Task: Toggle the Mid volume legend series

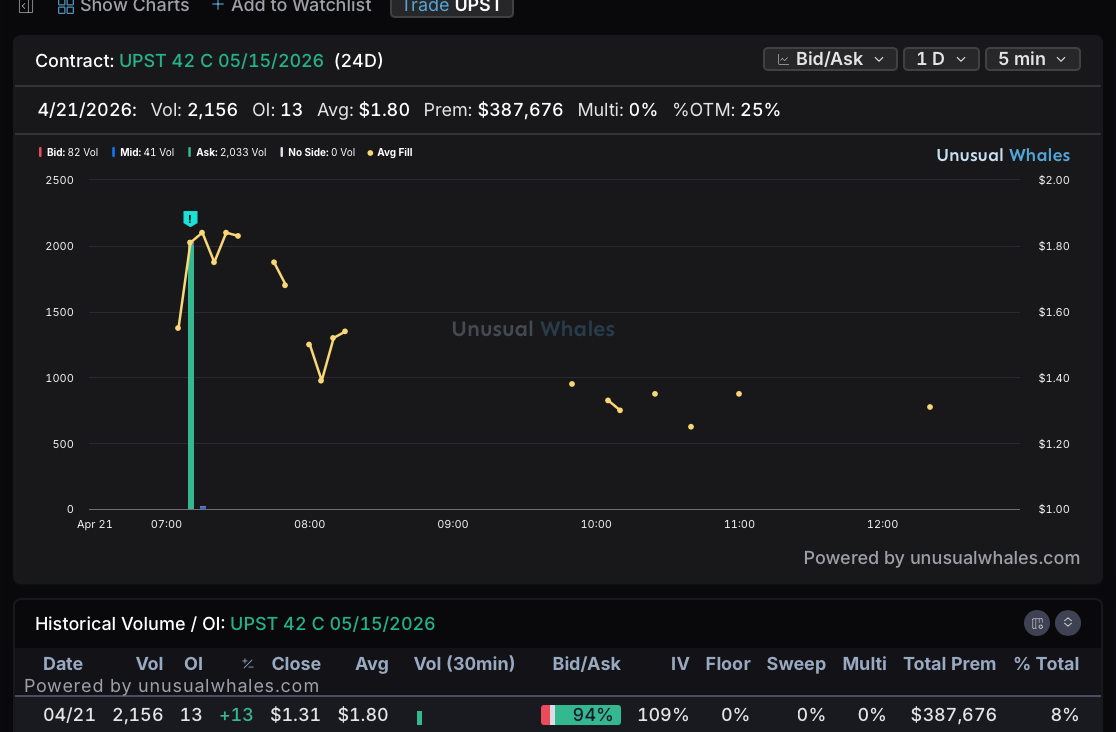Action: 143,152
